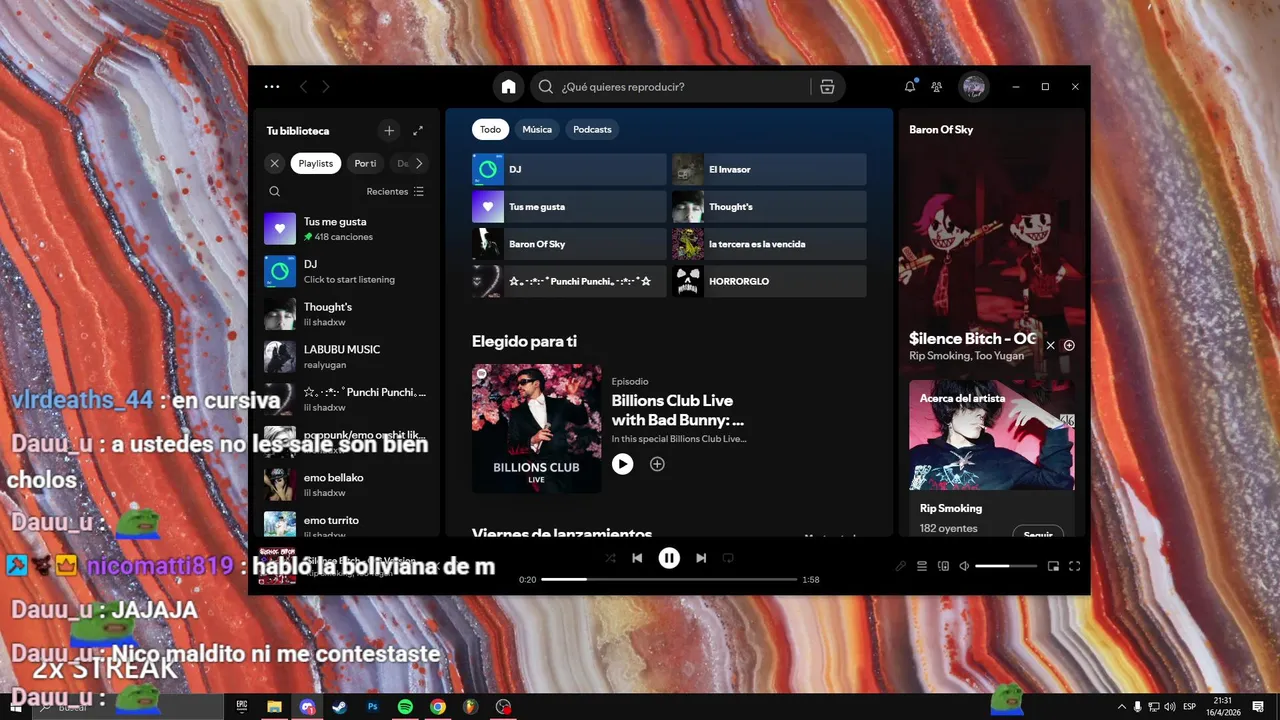
Task: Open the notifications bell
Action: [x=910, y=87]
